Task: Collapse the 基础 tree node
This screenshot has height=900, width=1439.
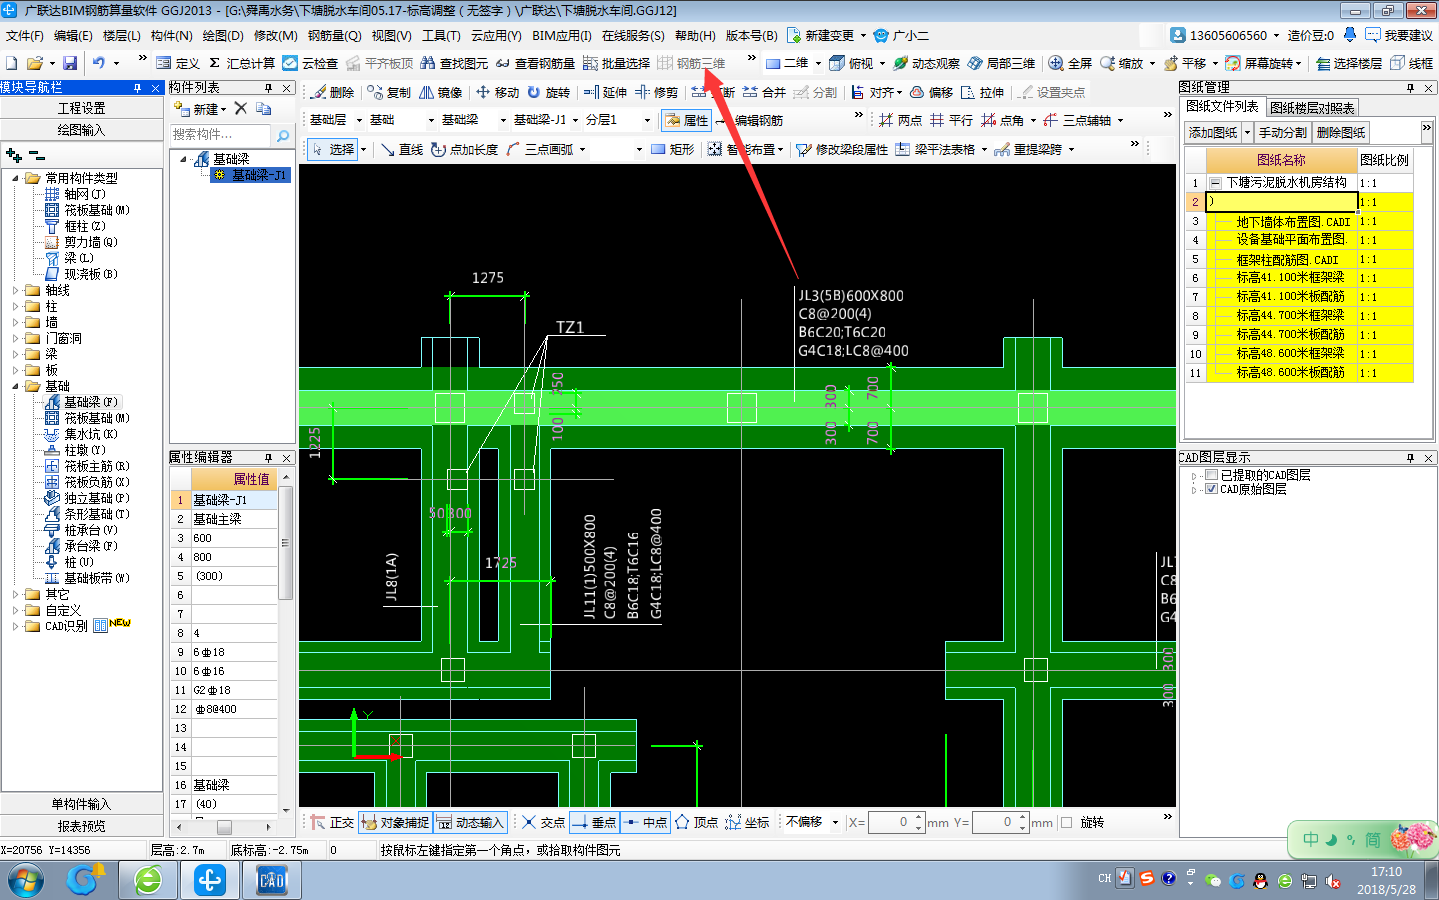Action: click(15, 386)
